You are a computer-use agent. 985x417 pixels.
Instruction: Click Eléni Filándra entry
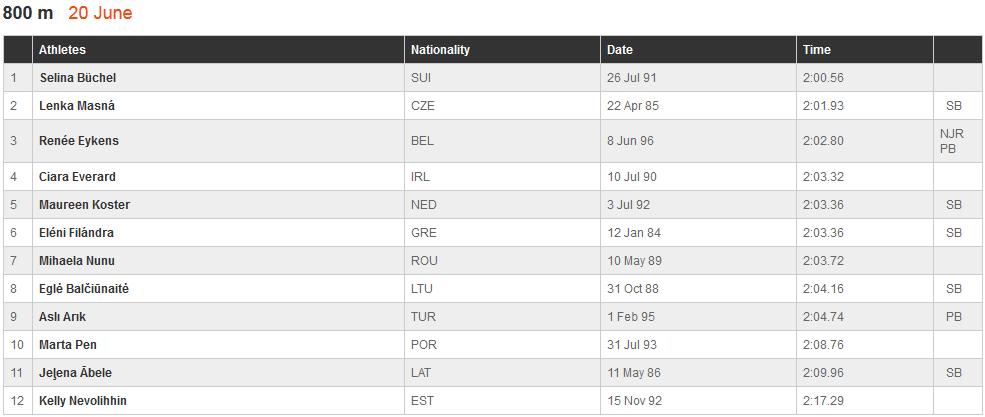tap(76, 233)
